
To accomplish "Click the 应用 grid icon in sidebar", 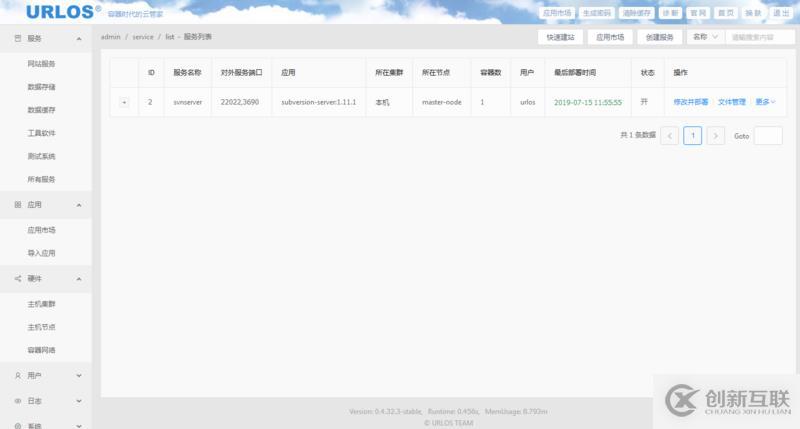I will 18,204.
